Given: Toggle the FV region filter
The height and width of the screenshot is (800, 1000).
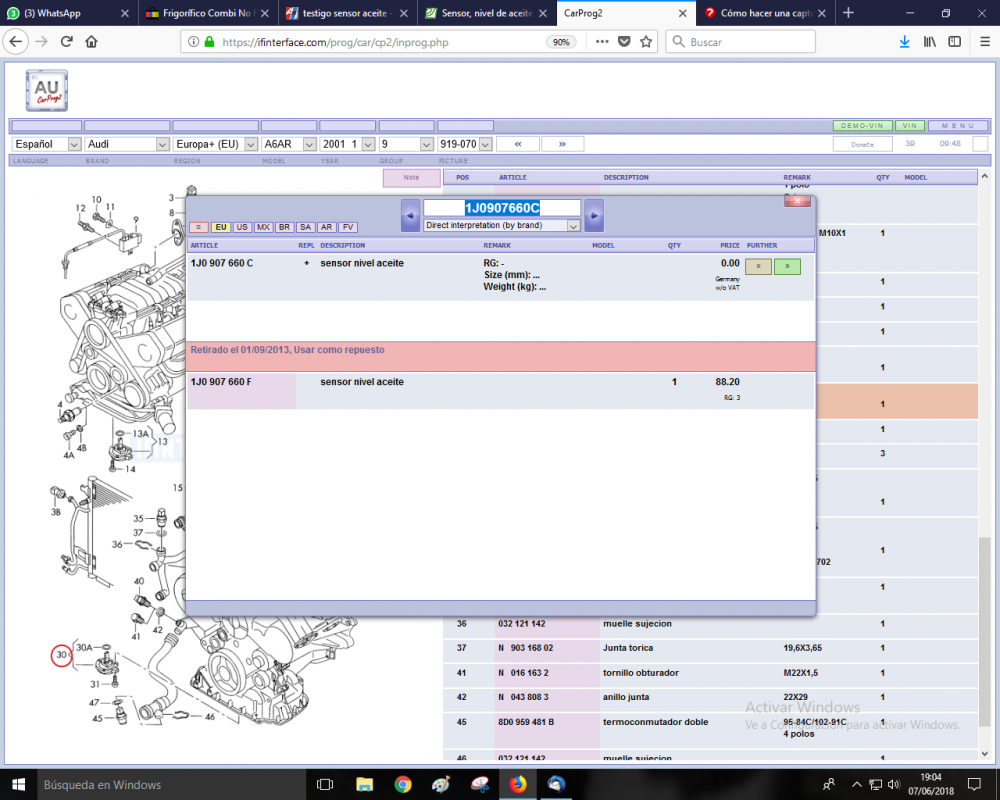Looking at the screenshot, I should pyautogui.click(x=348, y=227).
